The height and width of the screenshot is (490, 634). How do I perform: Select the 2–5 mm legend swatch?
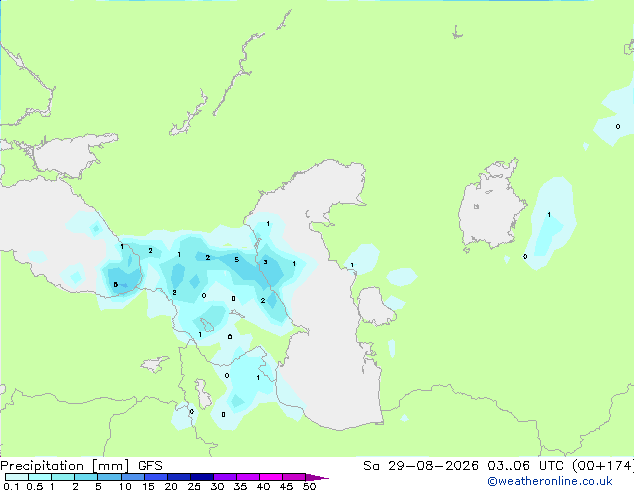click(86, 477)
